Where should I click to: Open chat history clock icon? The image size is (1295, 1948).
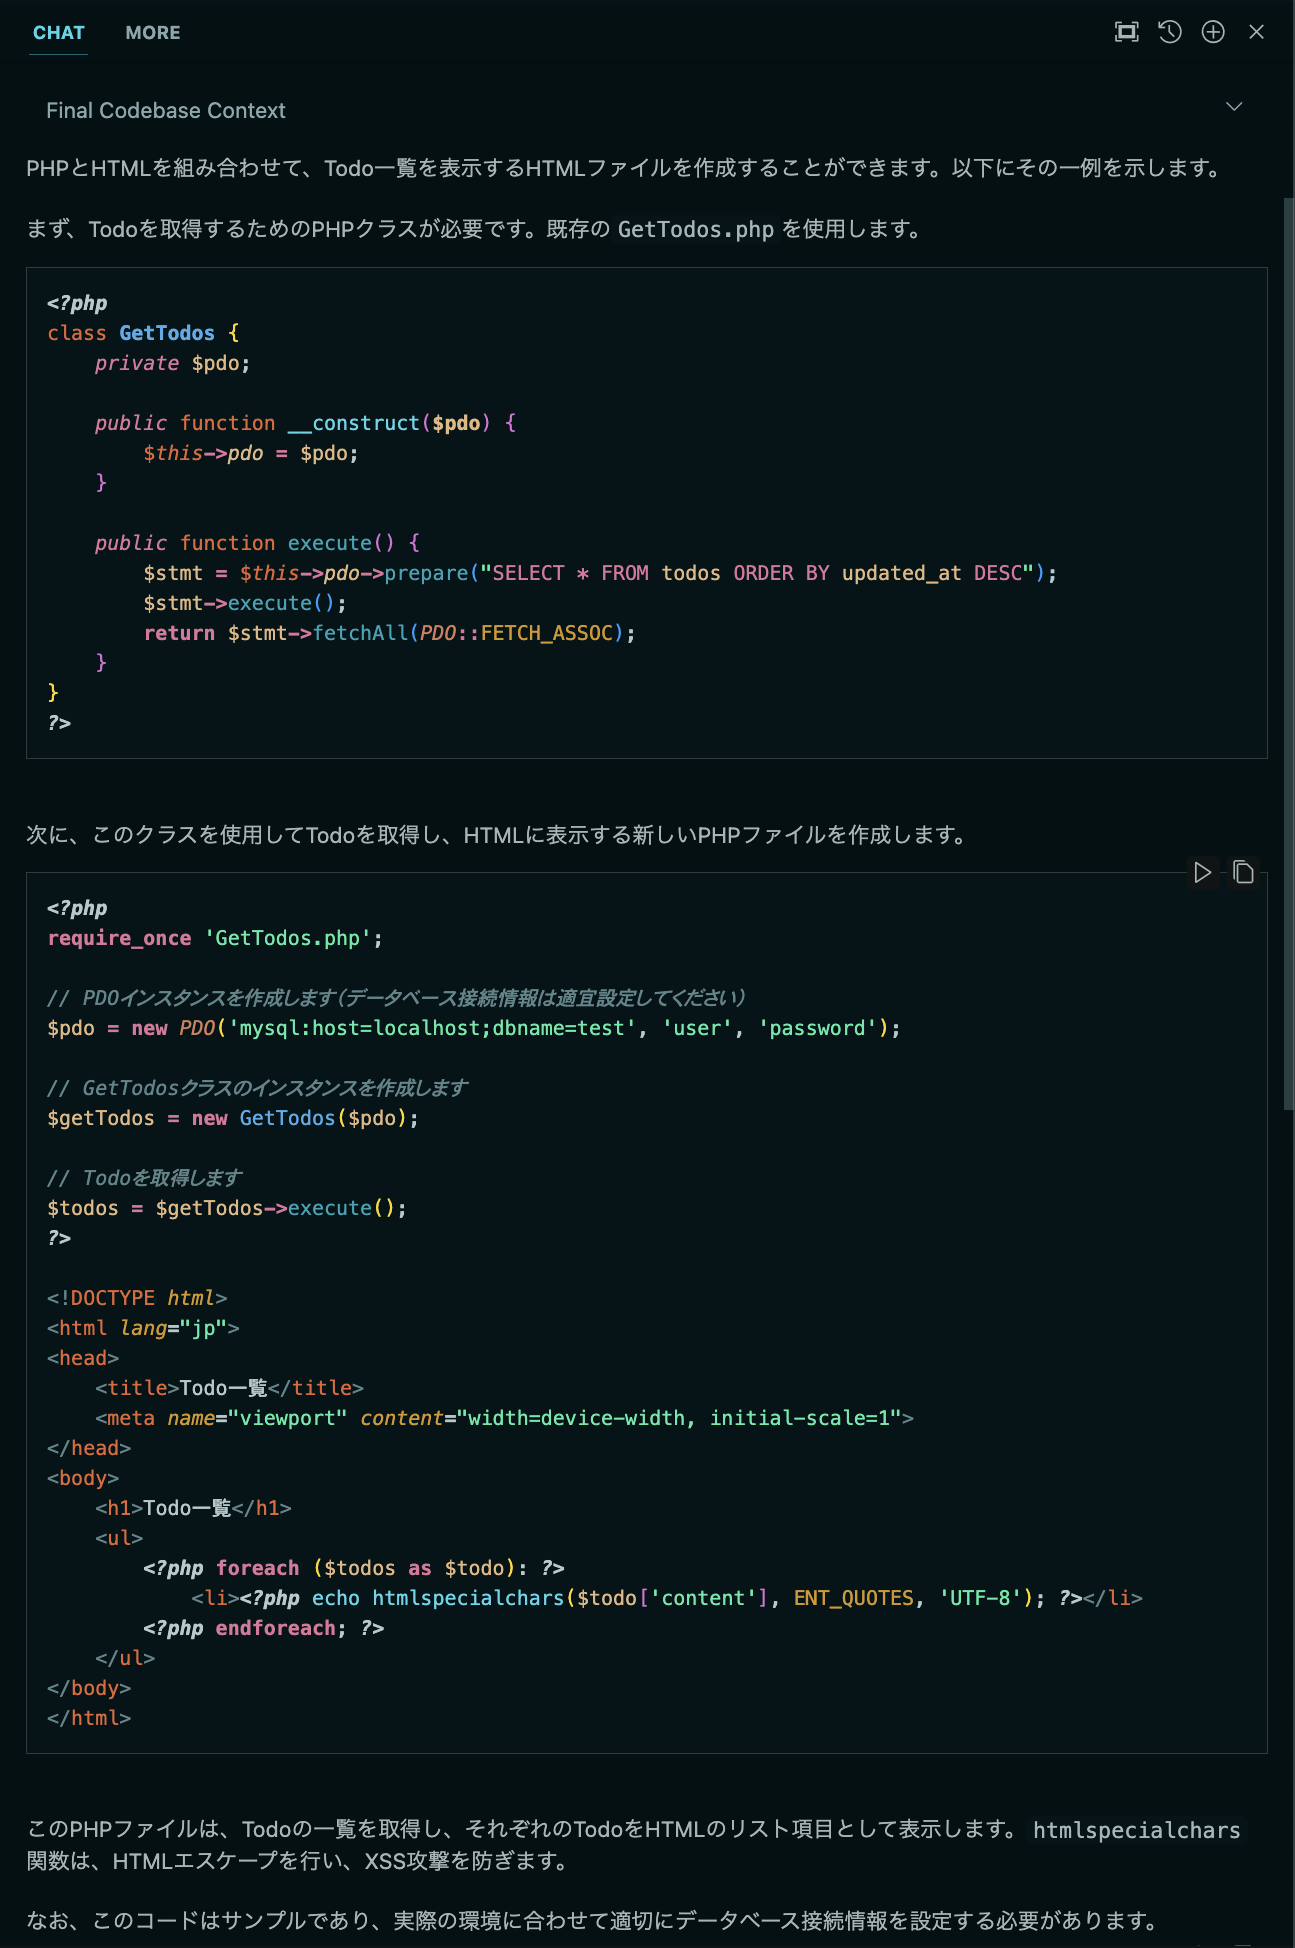click(1170, 32)
